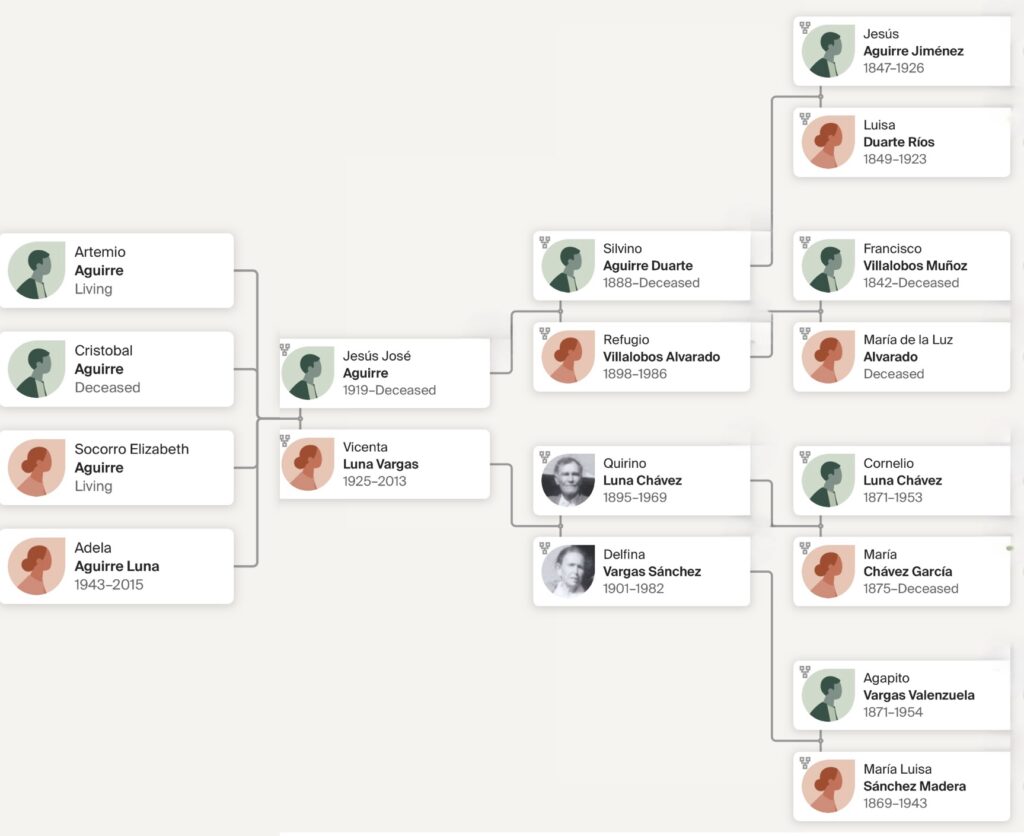Select the Artemio Aguirre person card

117,270
